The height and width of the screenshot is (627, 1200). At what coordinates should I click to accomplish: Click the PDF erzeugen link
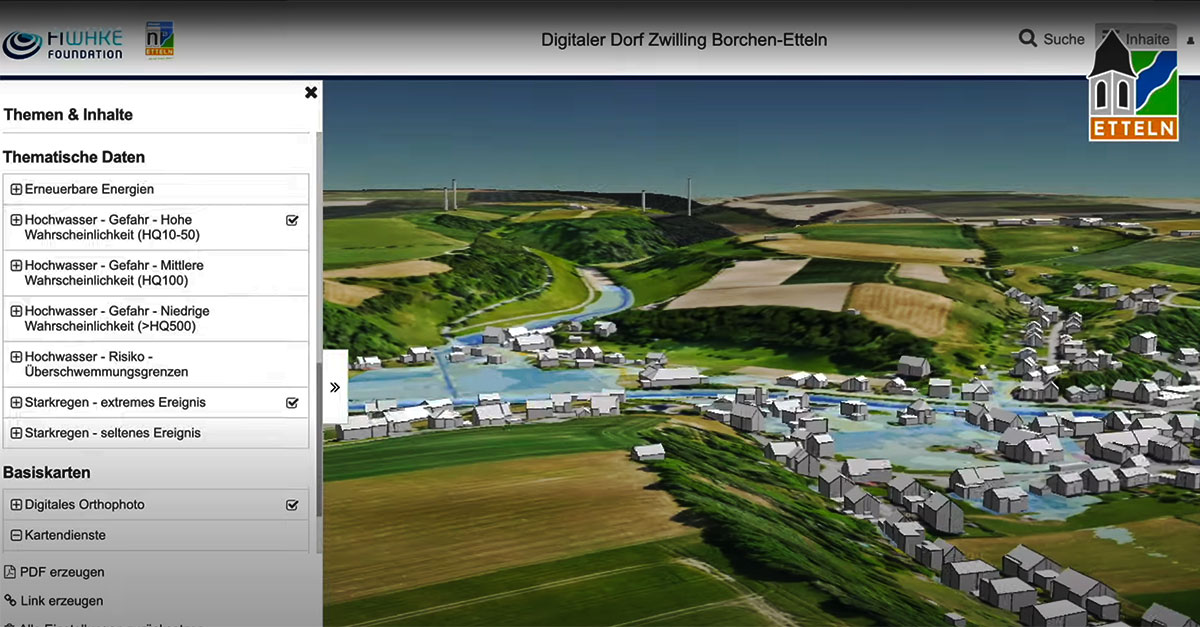(x=62, y=572)
